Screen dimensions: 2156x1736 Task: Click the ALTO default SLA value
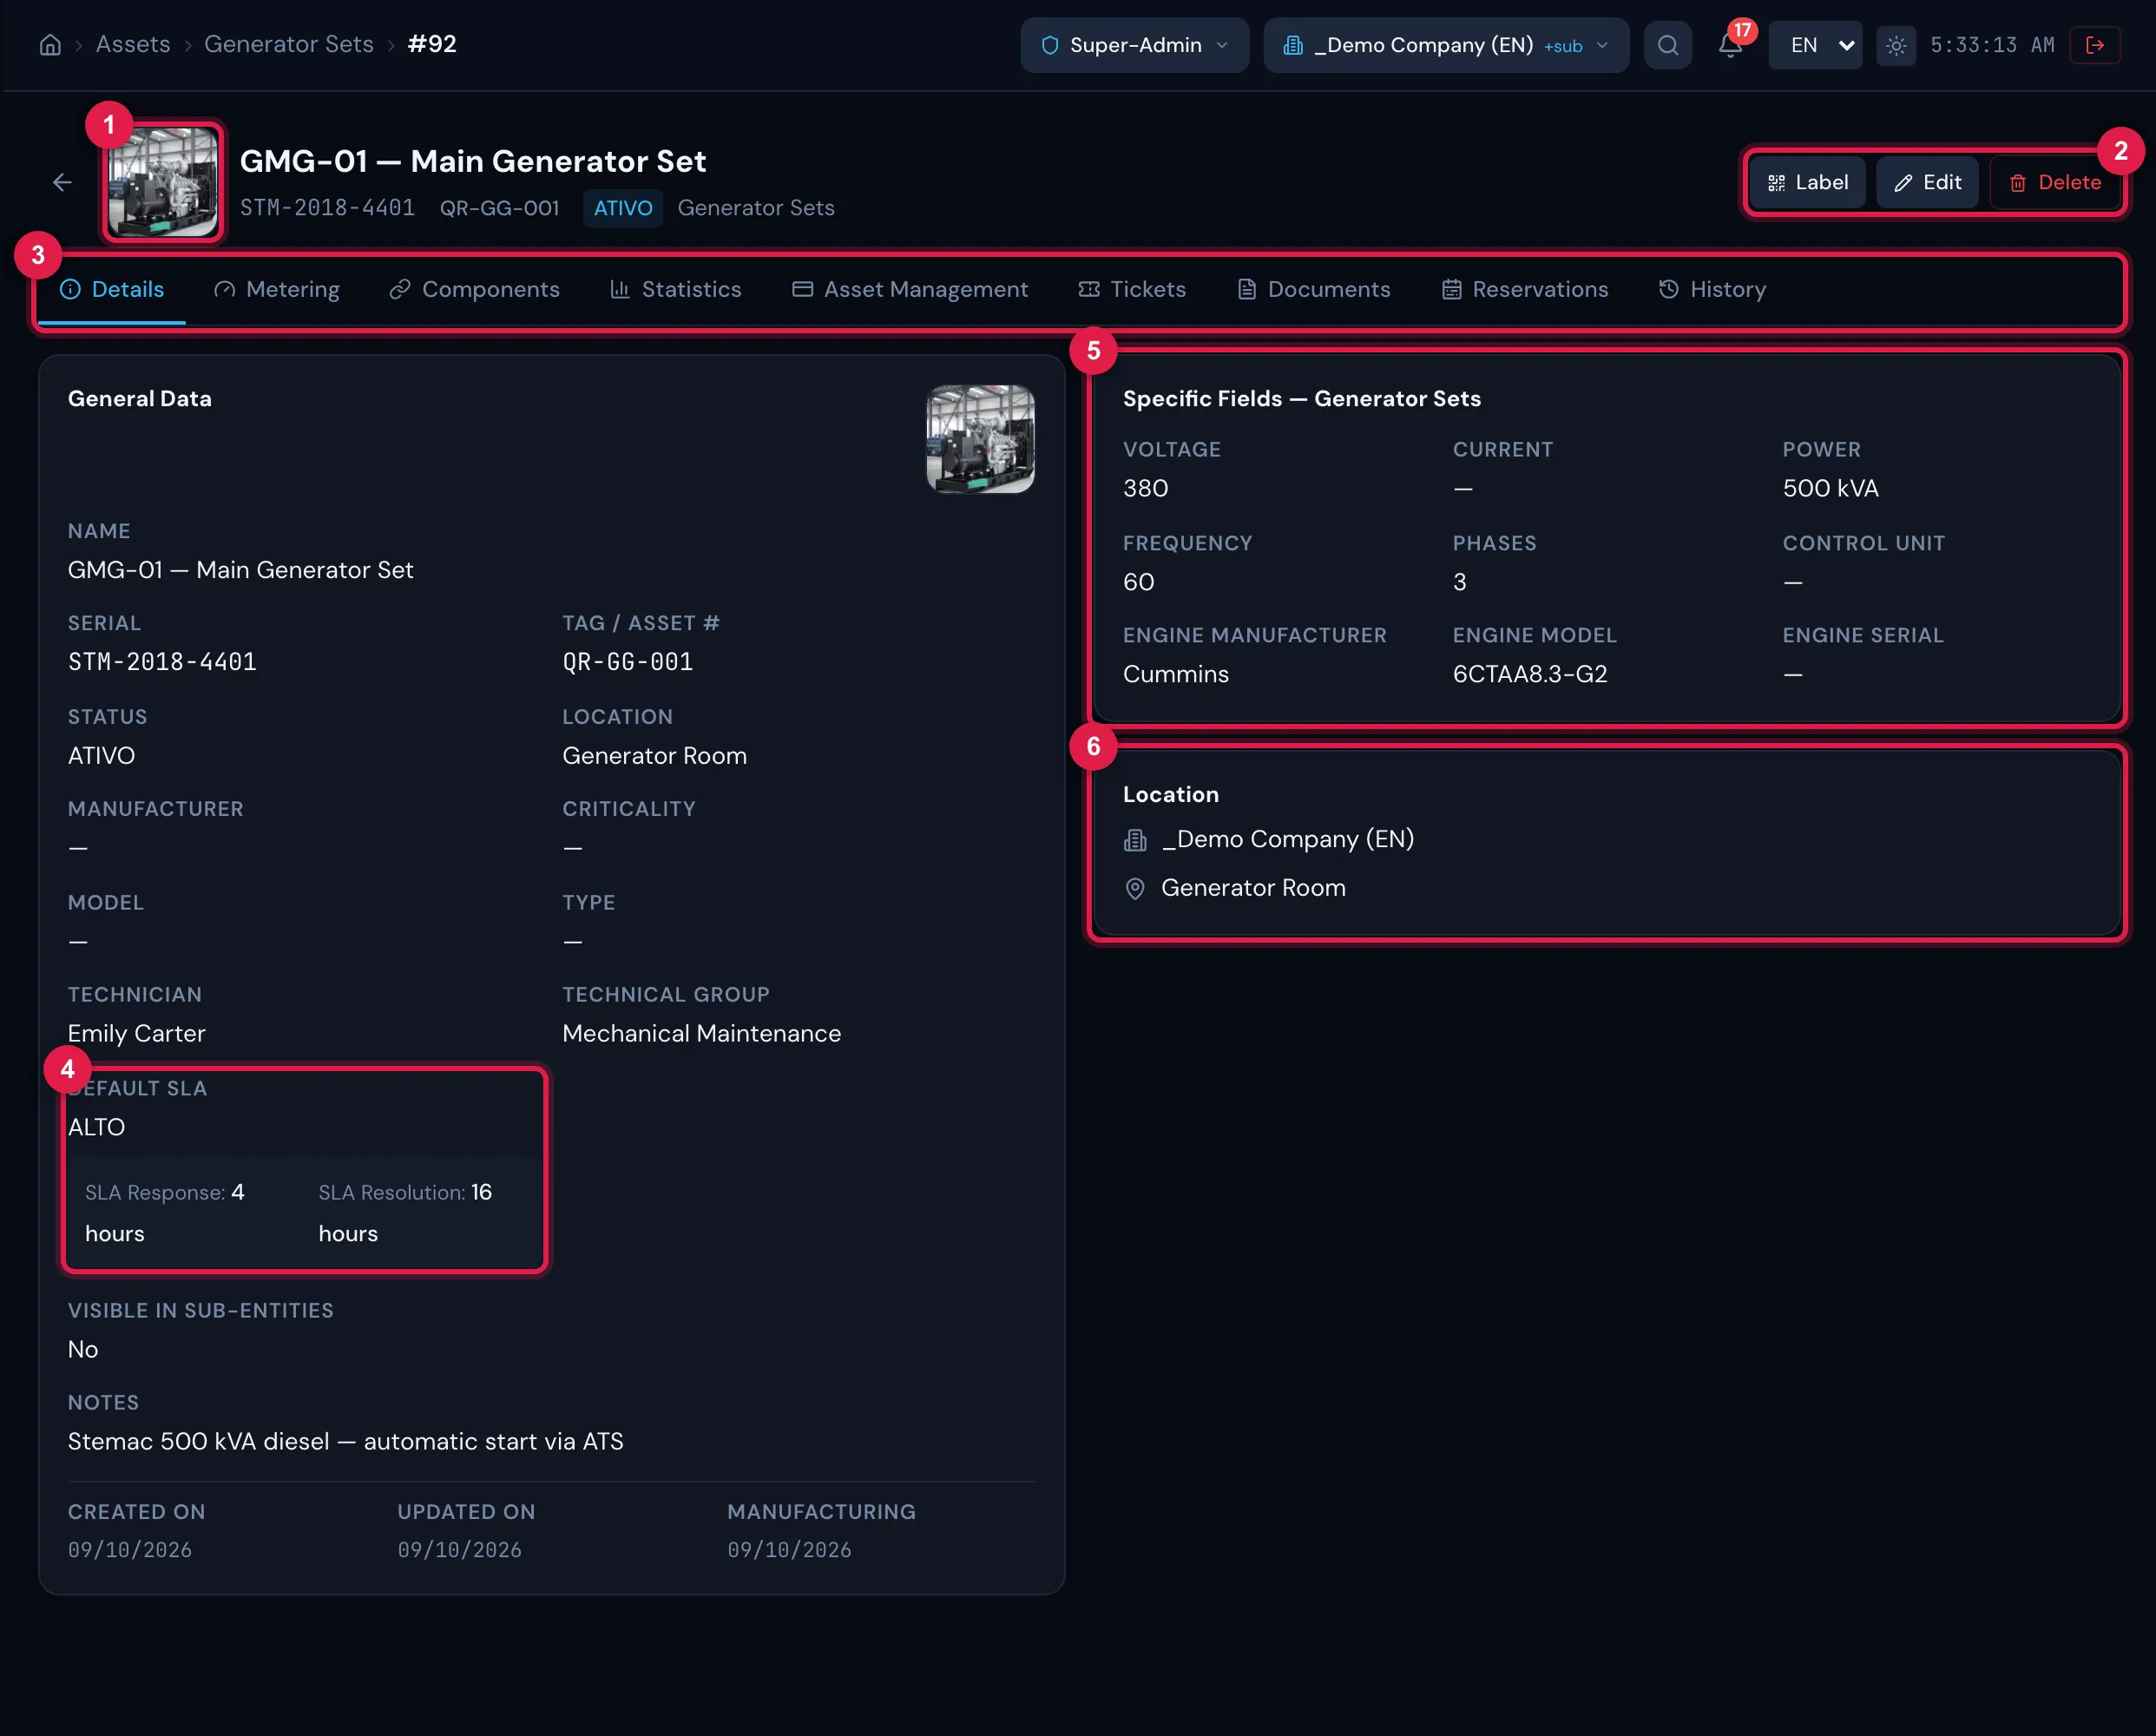pos(96,1127)
